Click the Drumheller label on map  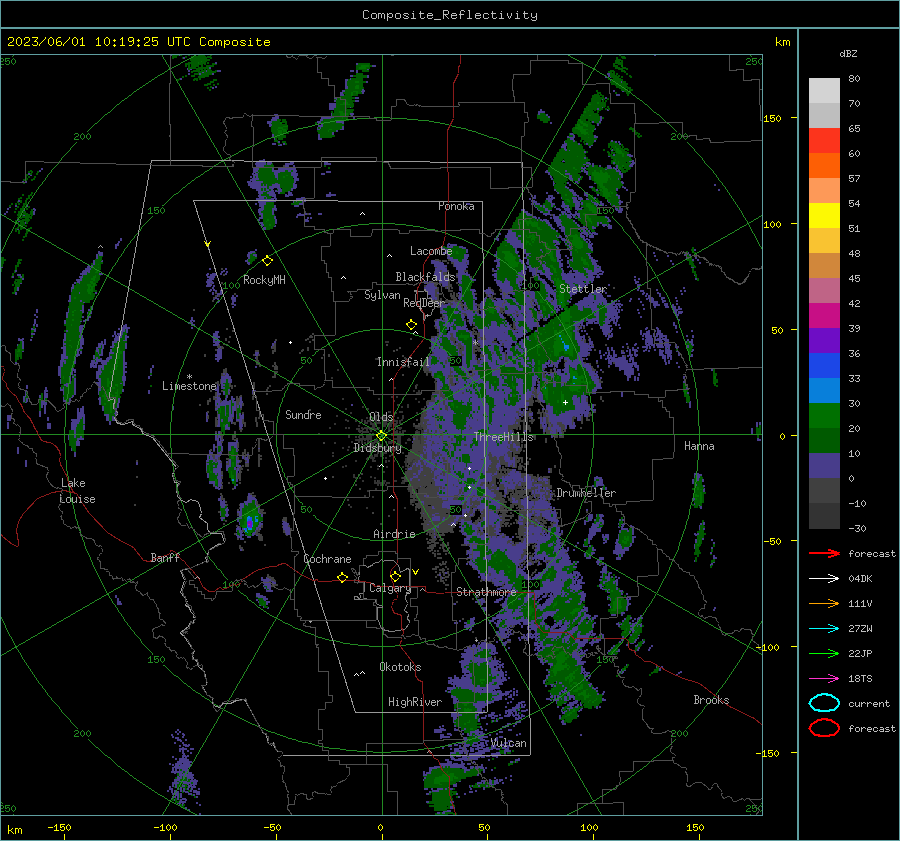[586, 493]
